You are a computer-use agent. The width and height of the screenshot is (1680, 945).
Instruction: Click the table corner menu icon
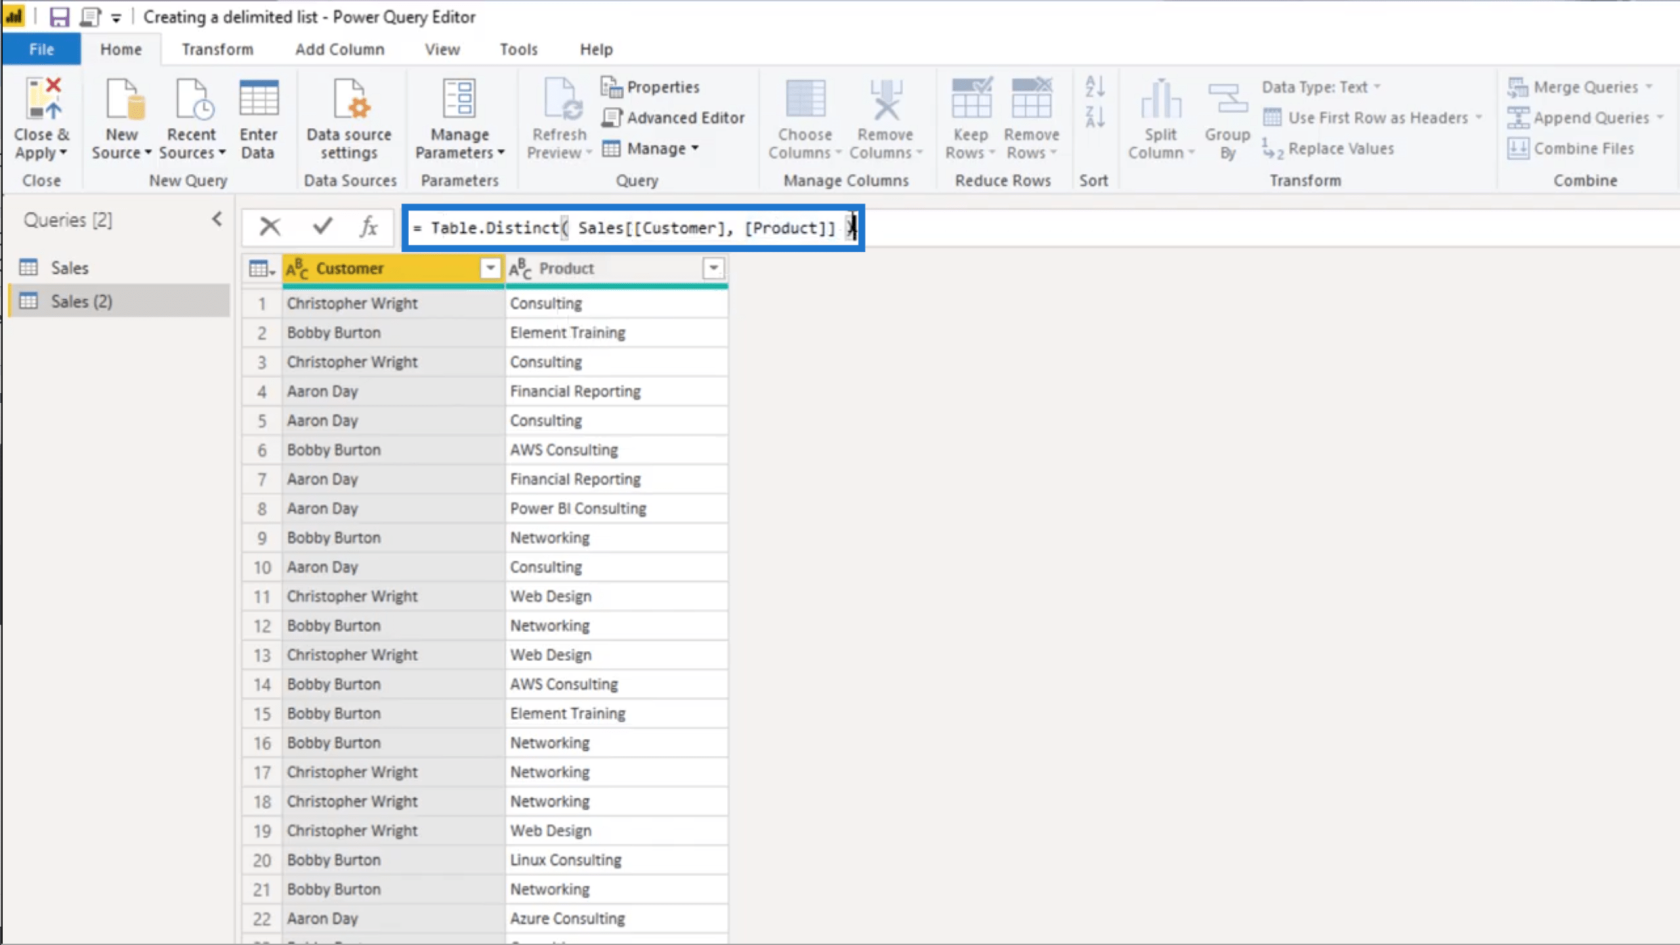tap(262, 268)
